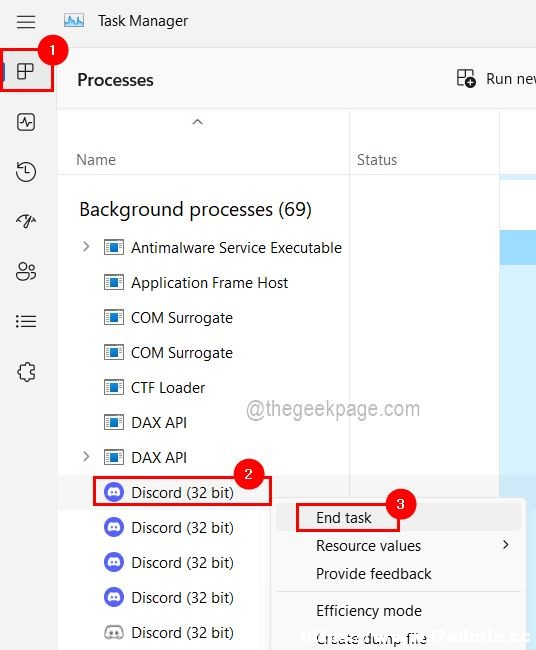Open the Startup apps sidebar icon

coord(26,221)
